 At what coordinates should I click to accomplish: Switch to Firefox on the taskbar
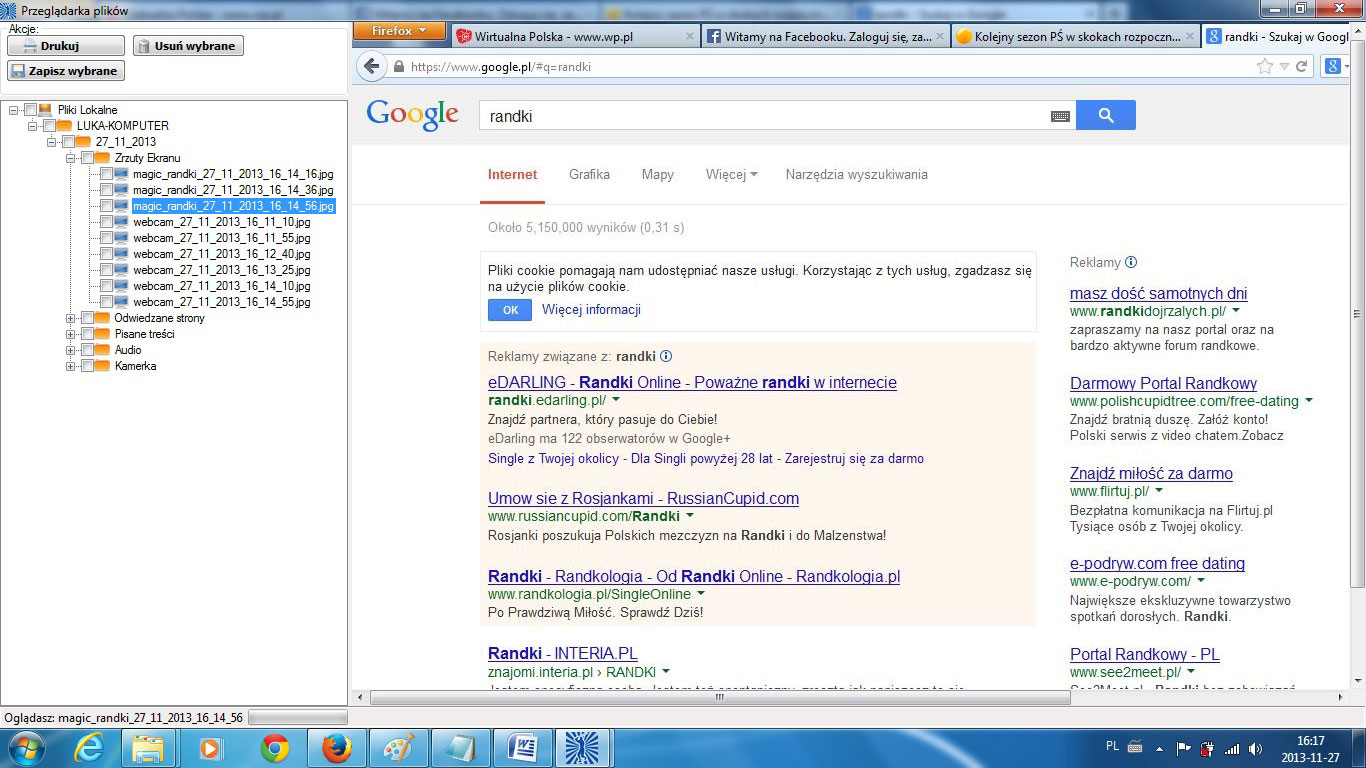coord(336,748)
